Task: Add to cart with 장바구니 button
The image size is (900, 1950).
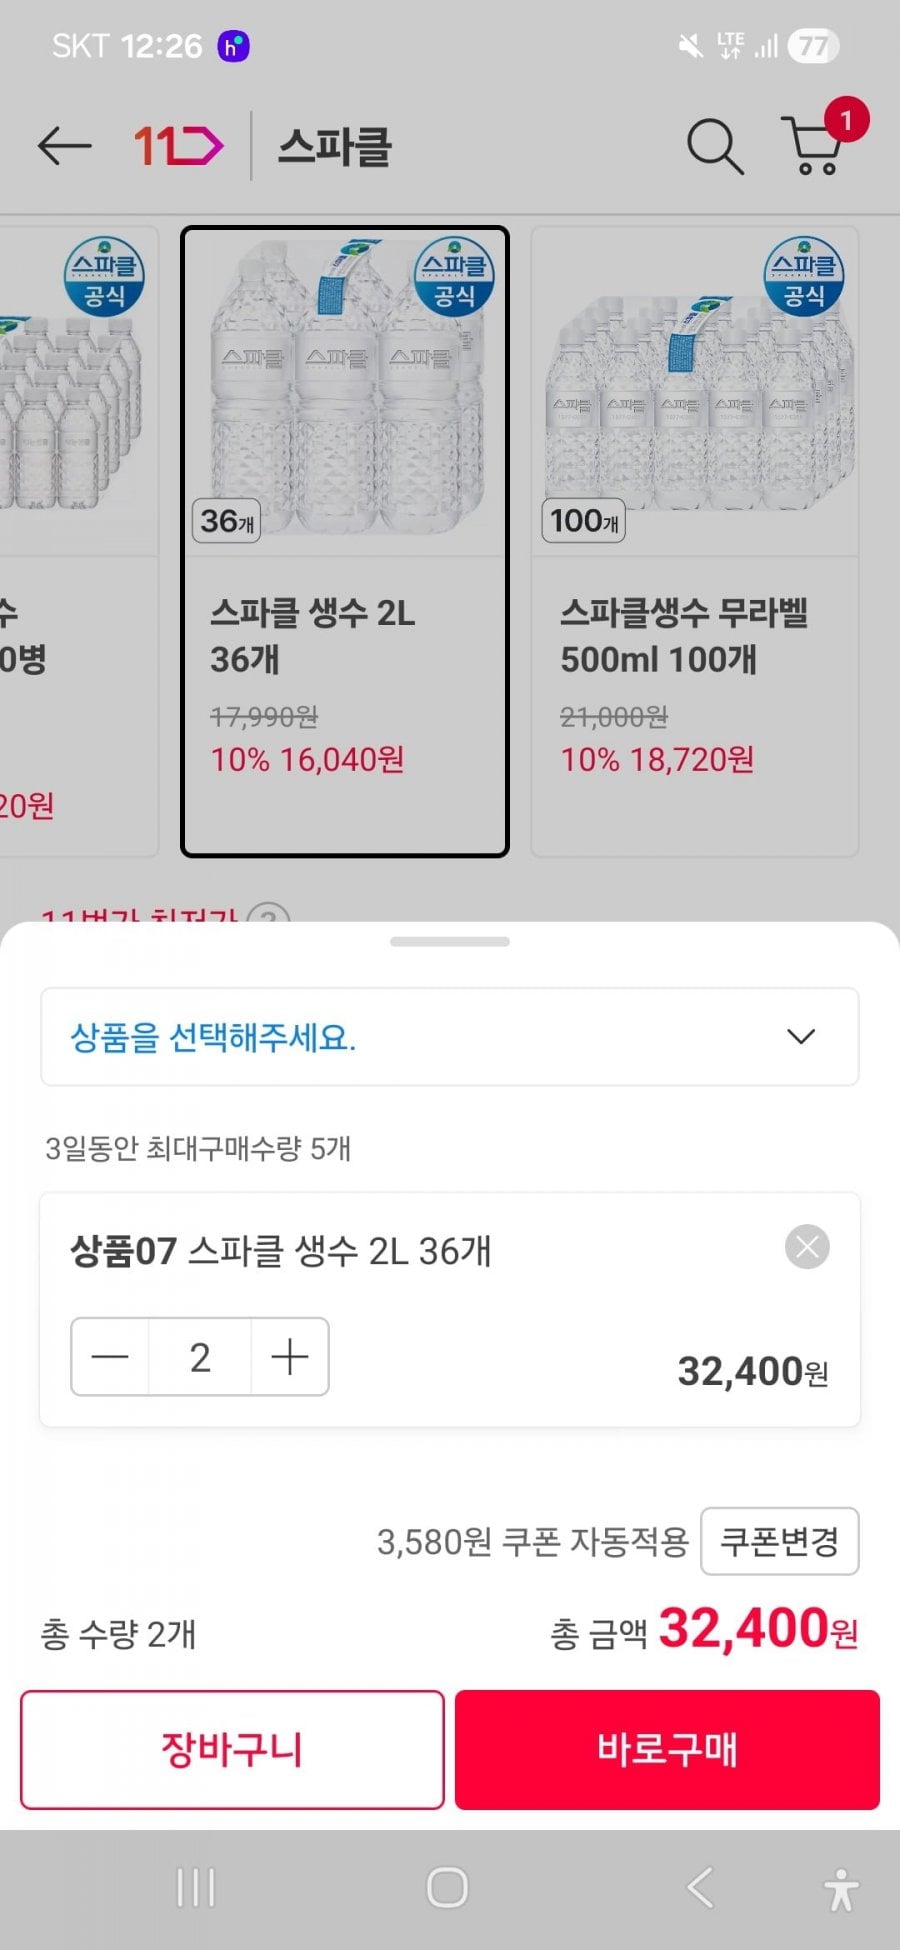Action: coord(232,1750)
